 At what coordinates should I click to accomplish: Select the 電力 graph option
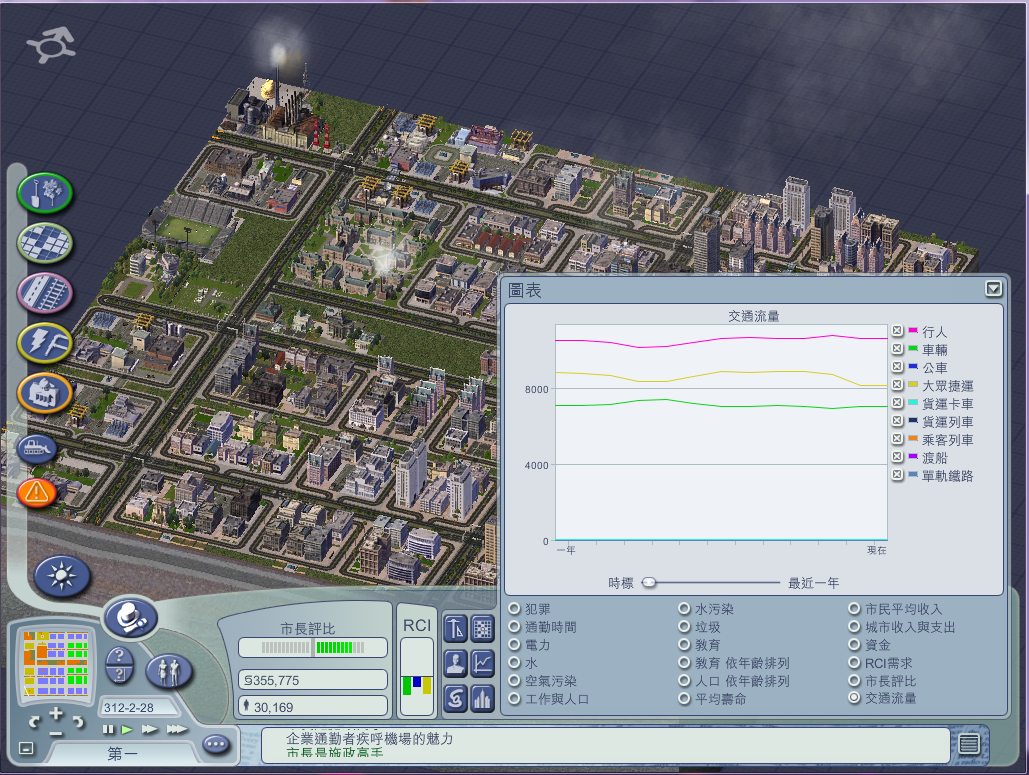pos(514,645)
